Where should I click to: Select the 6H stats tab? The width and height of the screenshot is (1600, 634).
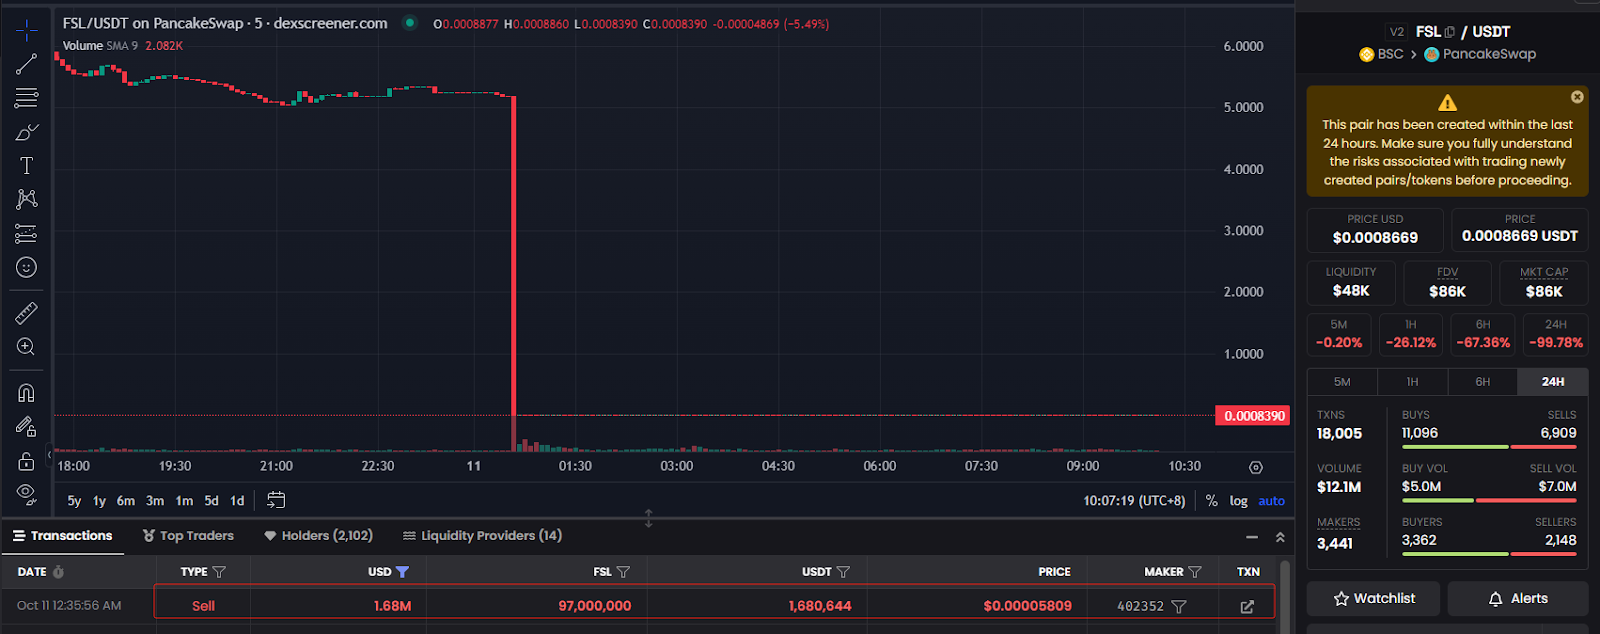pyautogui.click(x=1482, y=382)
